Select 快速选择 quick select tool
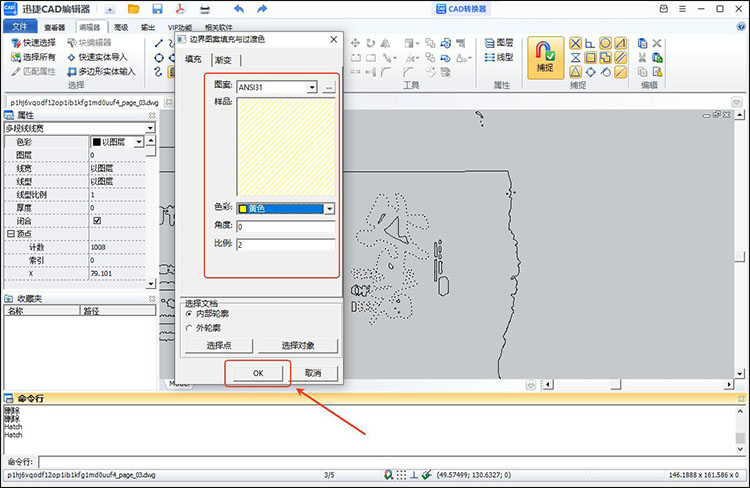Image resolution: width=750 pixels, height=488 pixels. [32, 43]
